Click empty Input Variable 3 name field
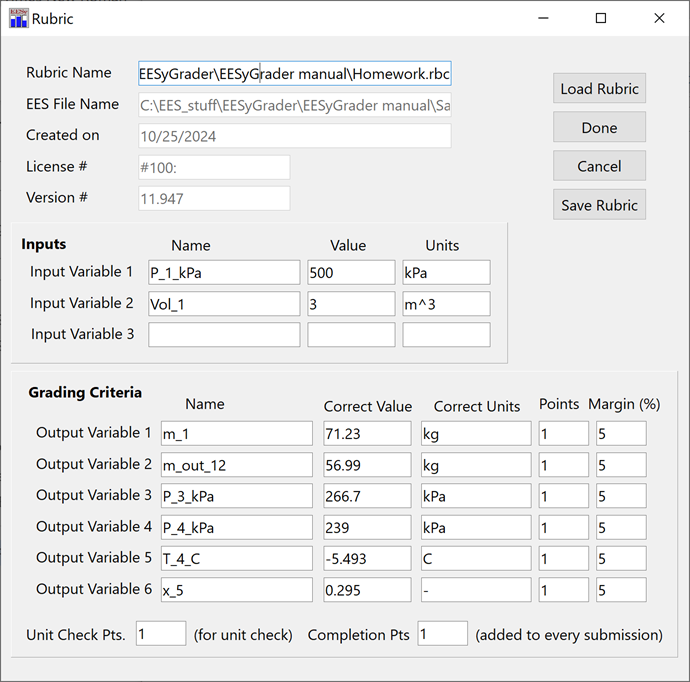Viewport: 690px width, 682px height. (224, 335)
